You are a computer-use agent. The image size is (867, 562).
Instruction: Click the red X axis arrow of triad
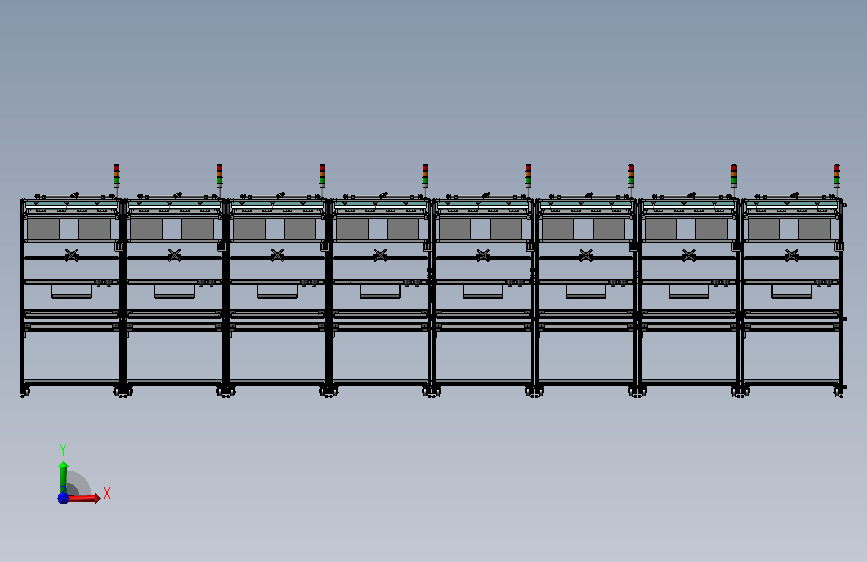coord(83,498)
